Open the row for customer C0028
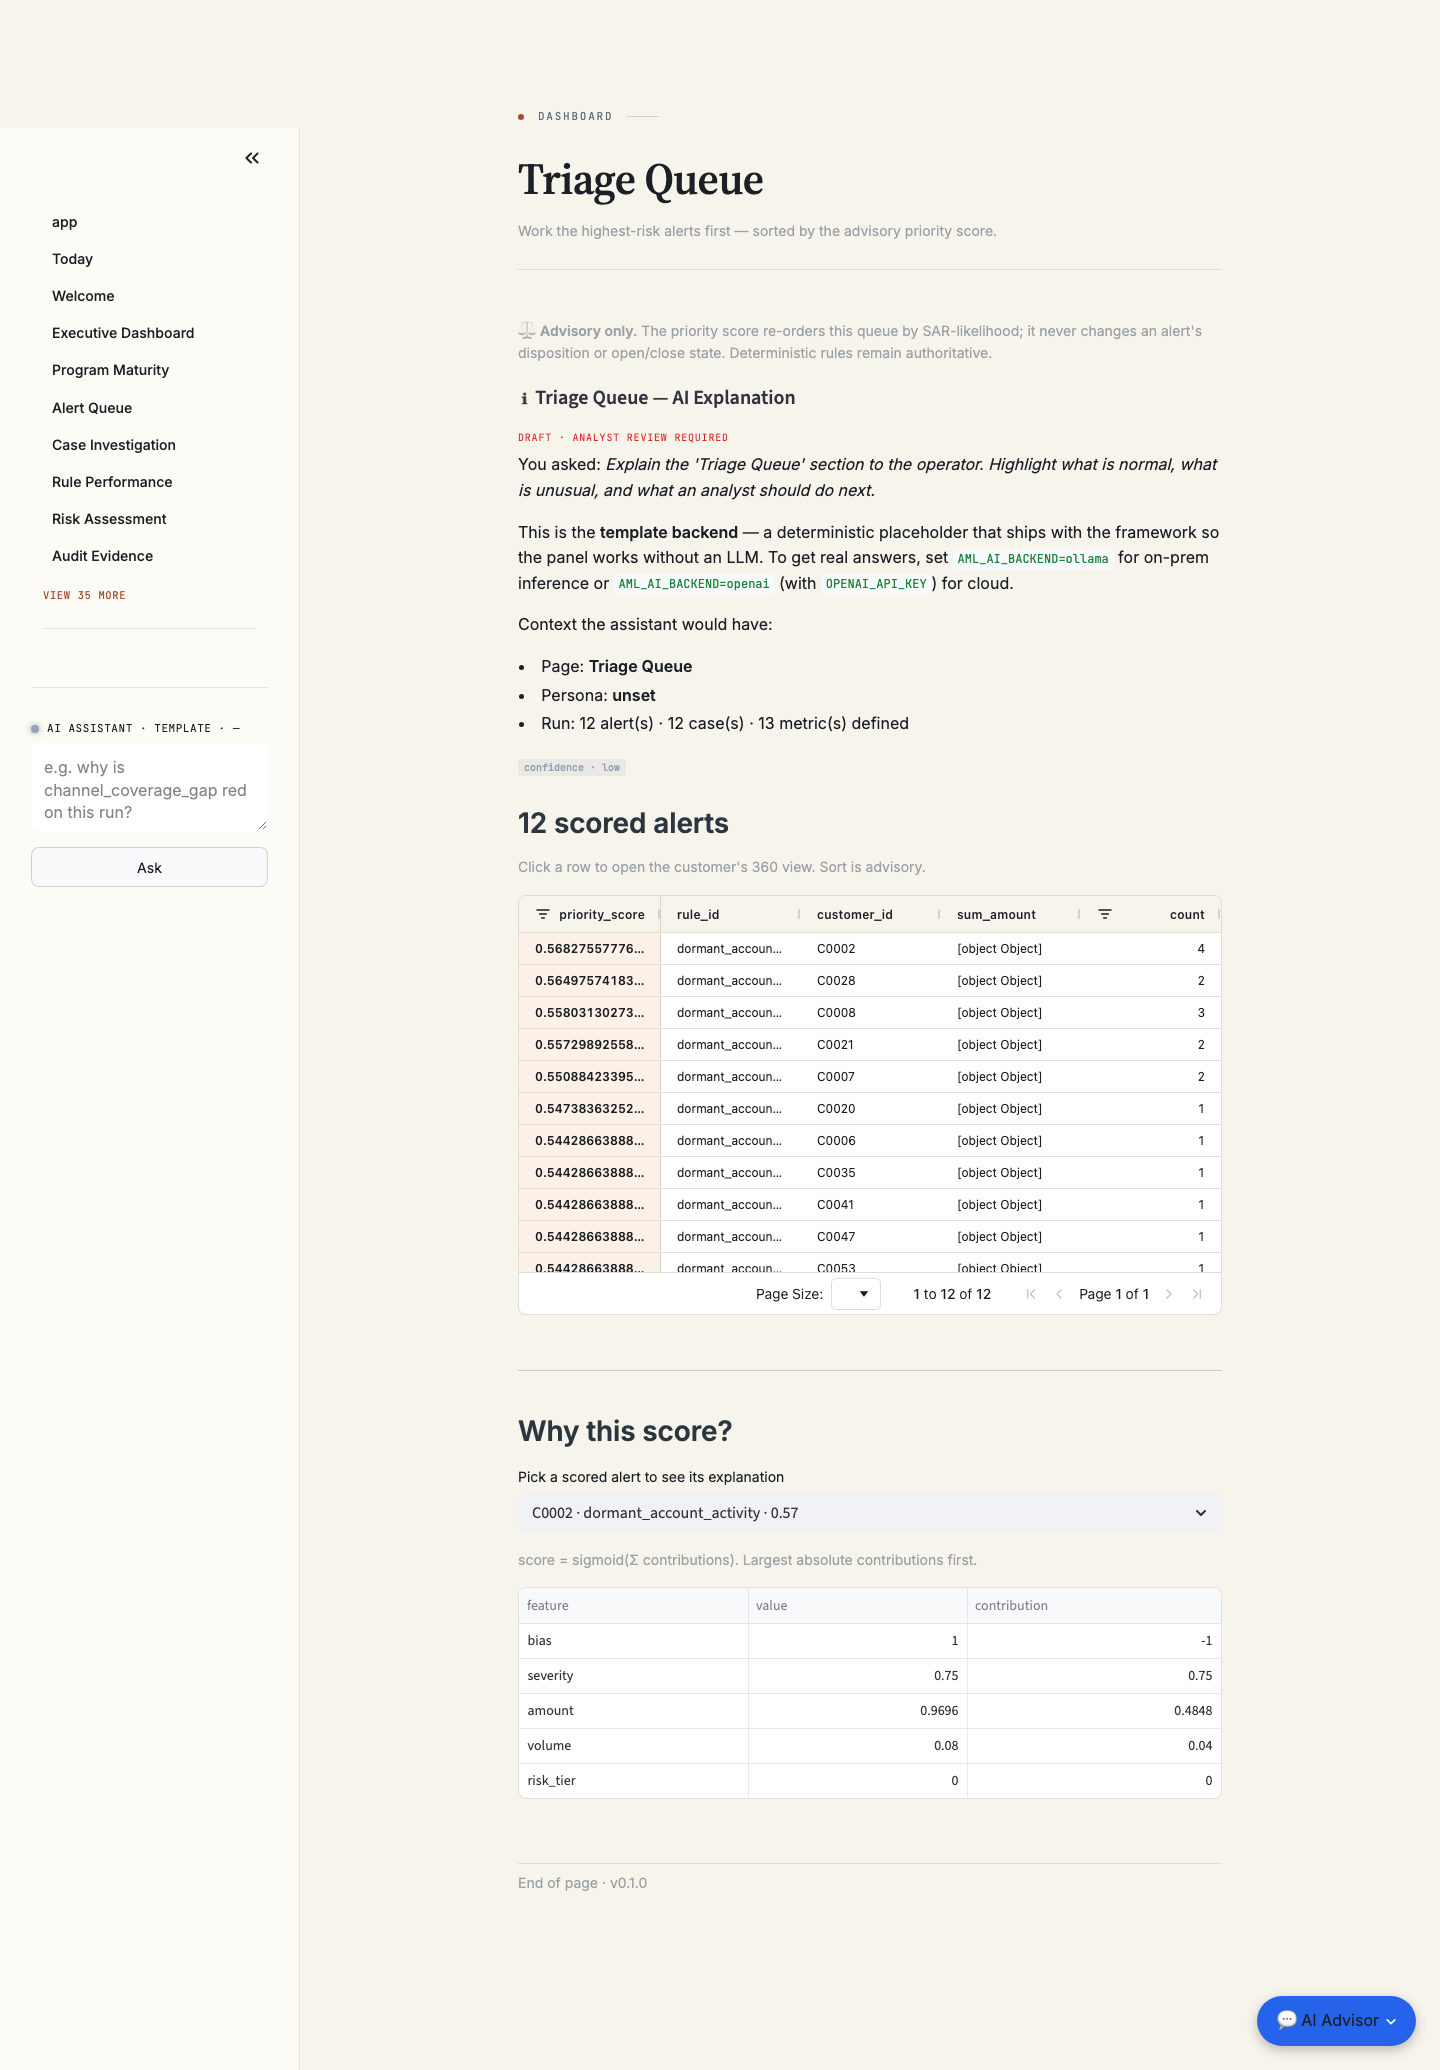This screenshot has width=1440, height=2070. click(x=870, y=981)
